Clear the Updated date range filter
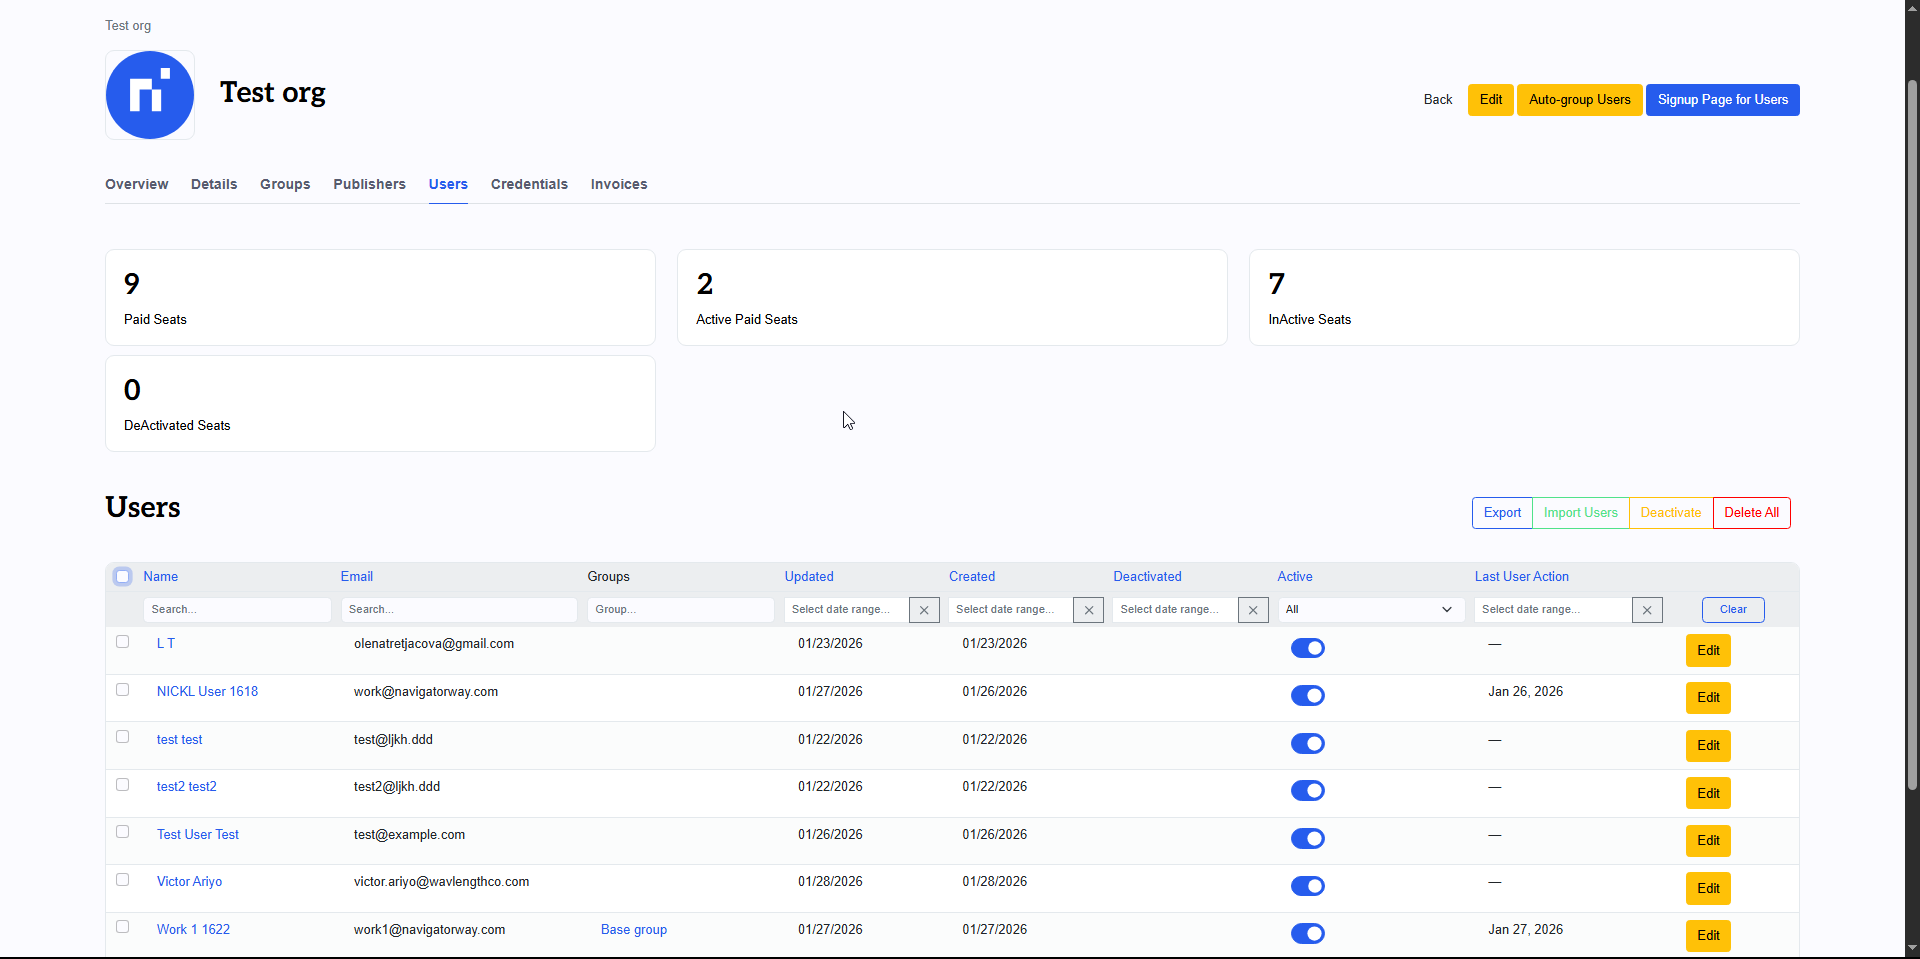Viewport: 1920px width, 959px height. pyautogui.click(x=924, y=610)
